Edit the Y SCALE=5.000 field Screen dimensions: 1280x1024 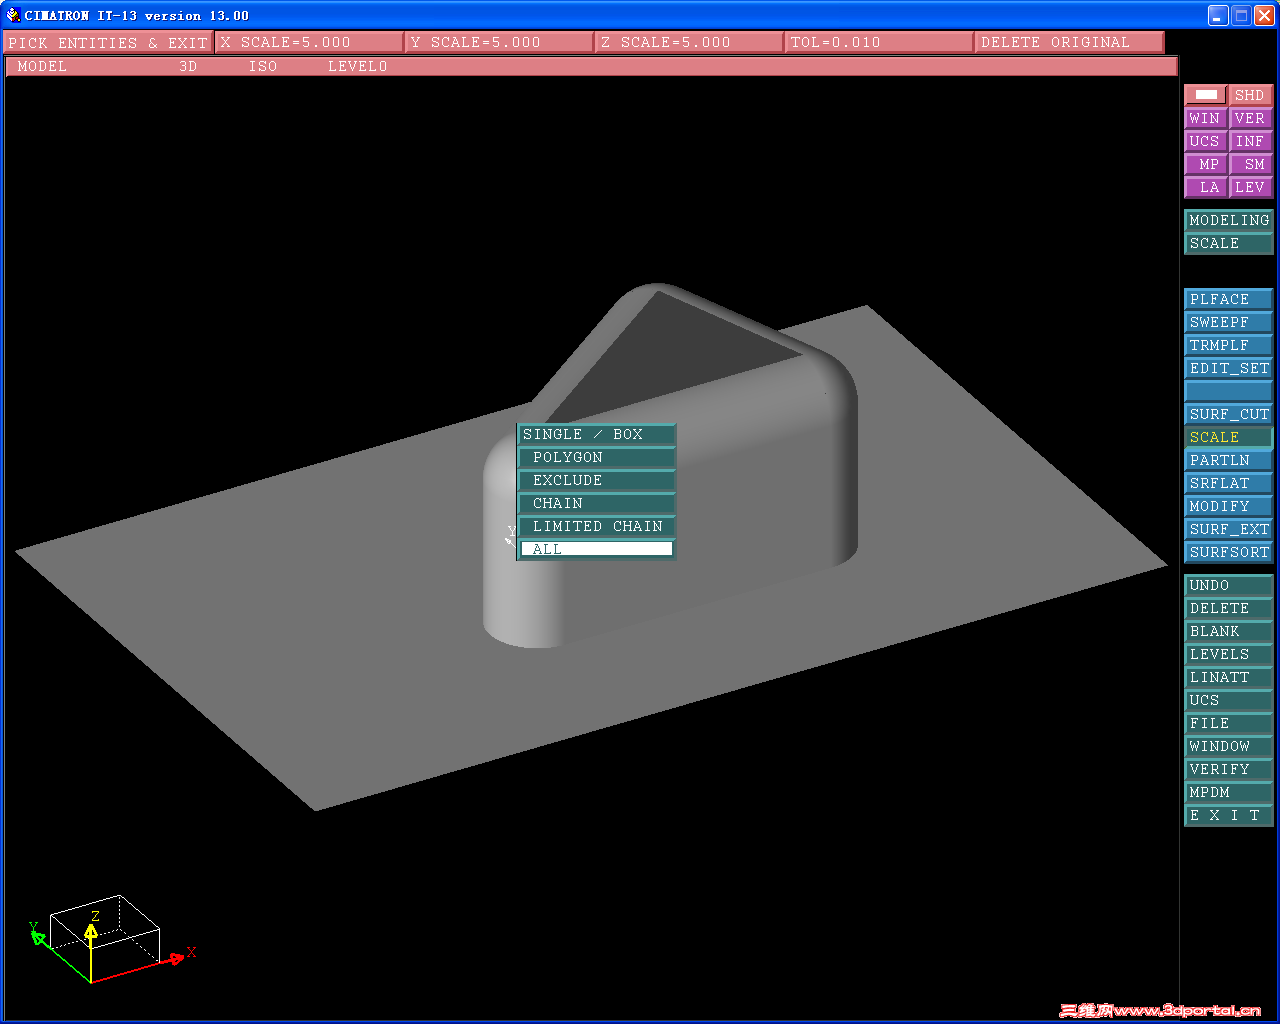click(x=499, y=42)
